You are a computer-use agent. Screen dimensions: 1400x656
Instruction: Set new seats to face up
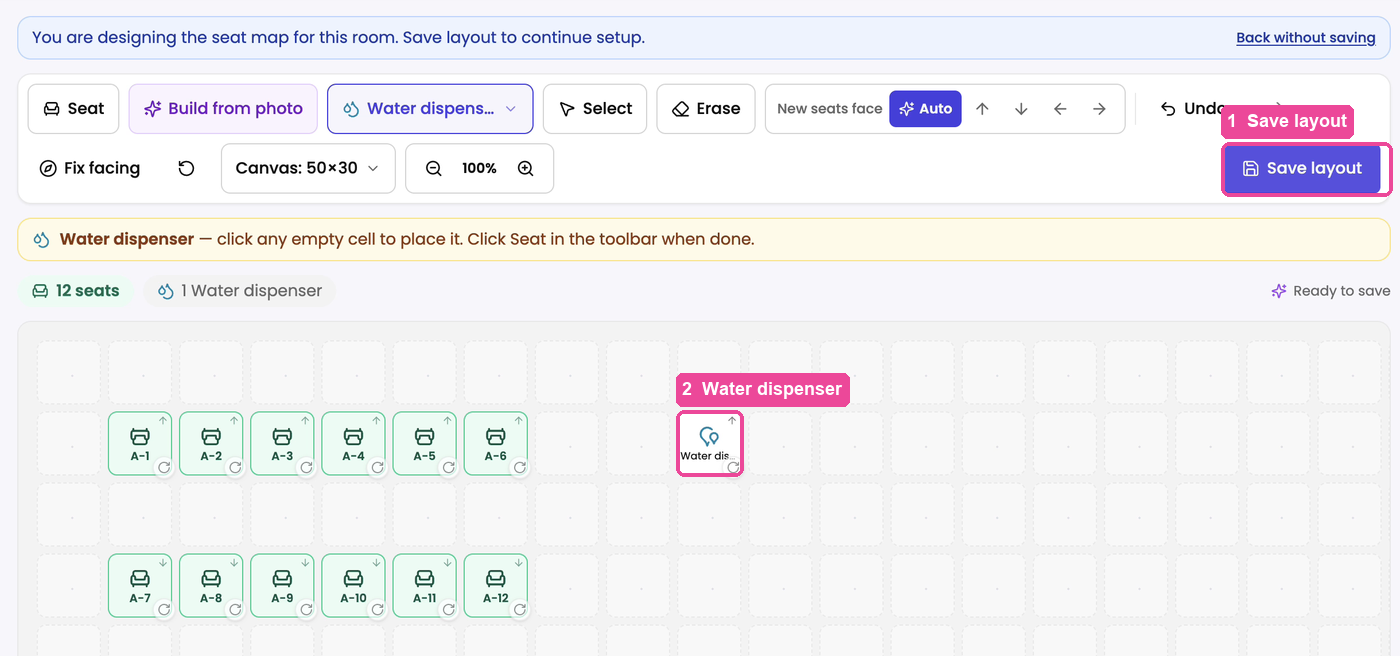coord(982,109)
